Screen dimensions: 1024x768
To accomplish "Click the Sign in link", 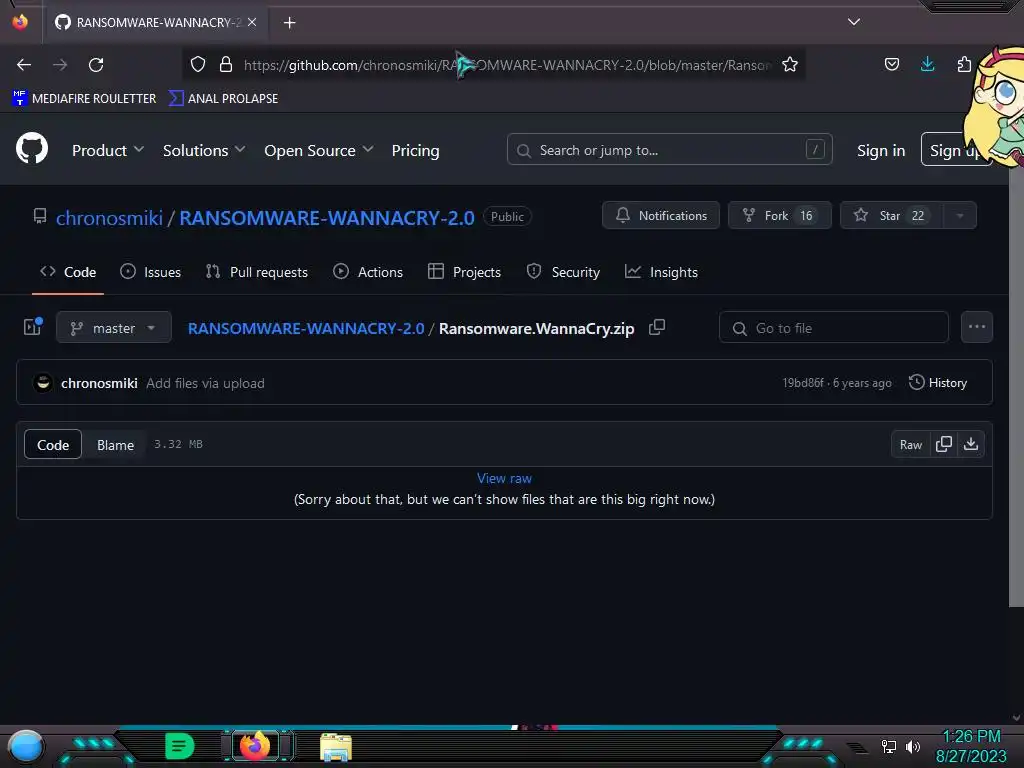I will (x=881, y=150).
